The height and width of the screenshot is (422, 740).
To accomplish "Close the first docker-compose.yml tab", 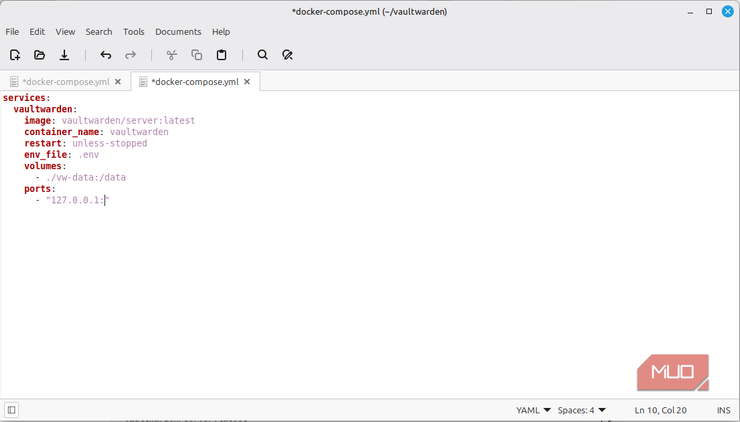I will (118, 82).
